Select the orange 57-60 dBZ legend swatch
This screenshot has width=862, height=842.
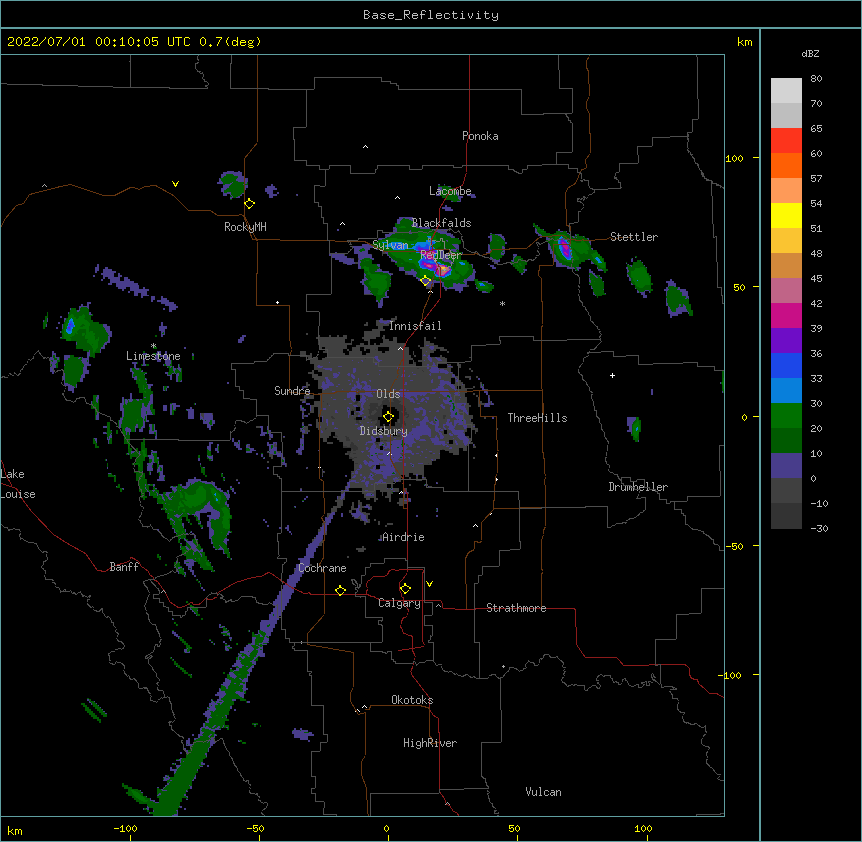pos(786,165)
